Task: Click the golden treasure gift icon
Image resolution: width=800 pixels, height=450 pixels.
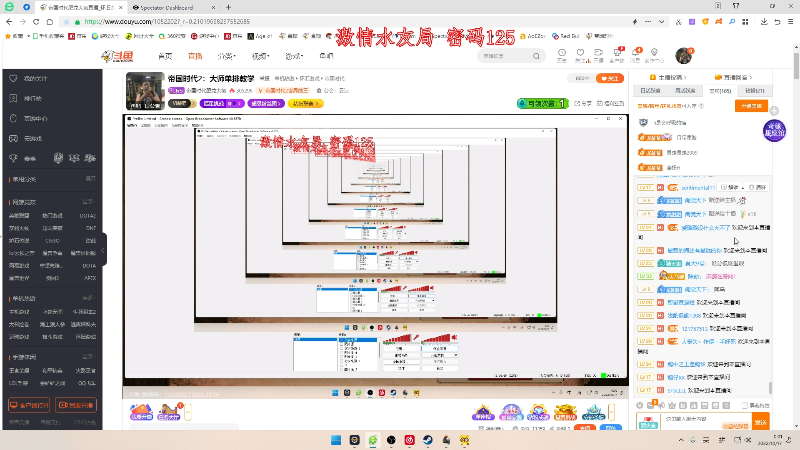Action: [x=565, y=412]
